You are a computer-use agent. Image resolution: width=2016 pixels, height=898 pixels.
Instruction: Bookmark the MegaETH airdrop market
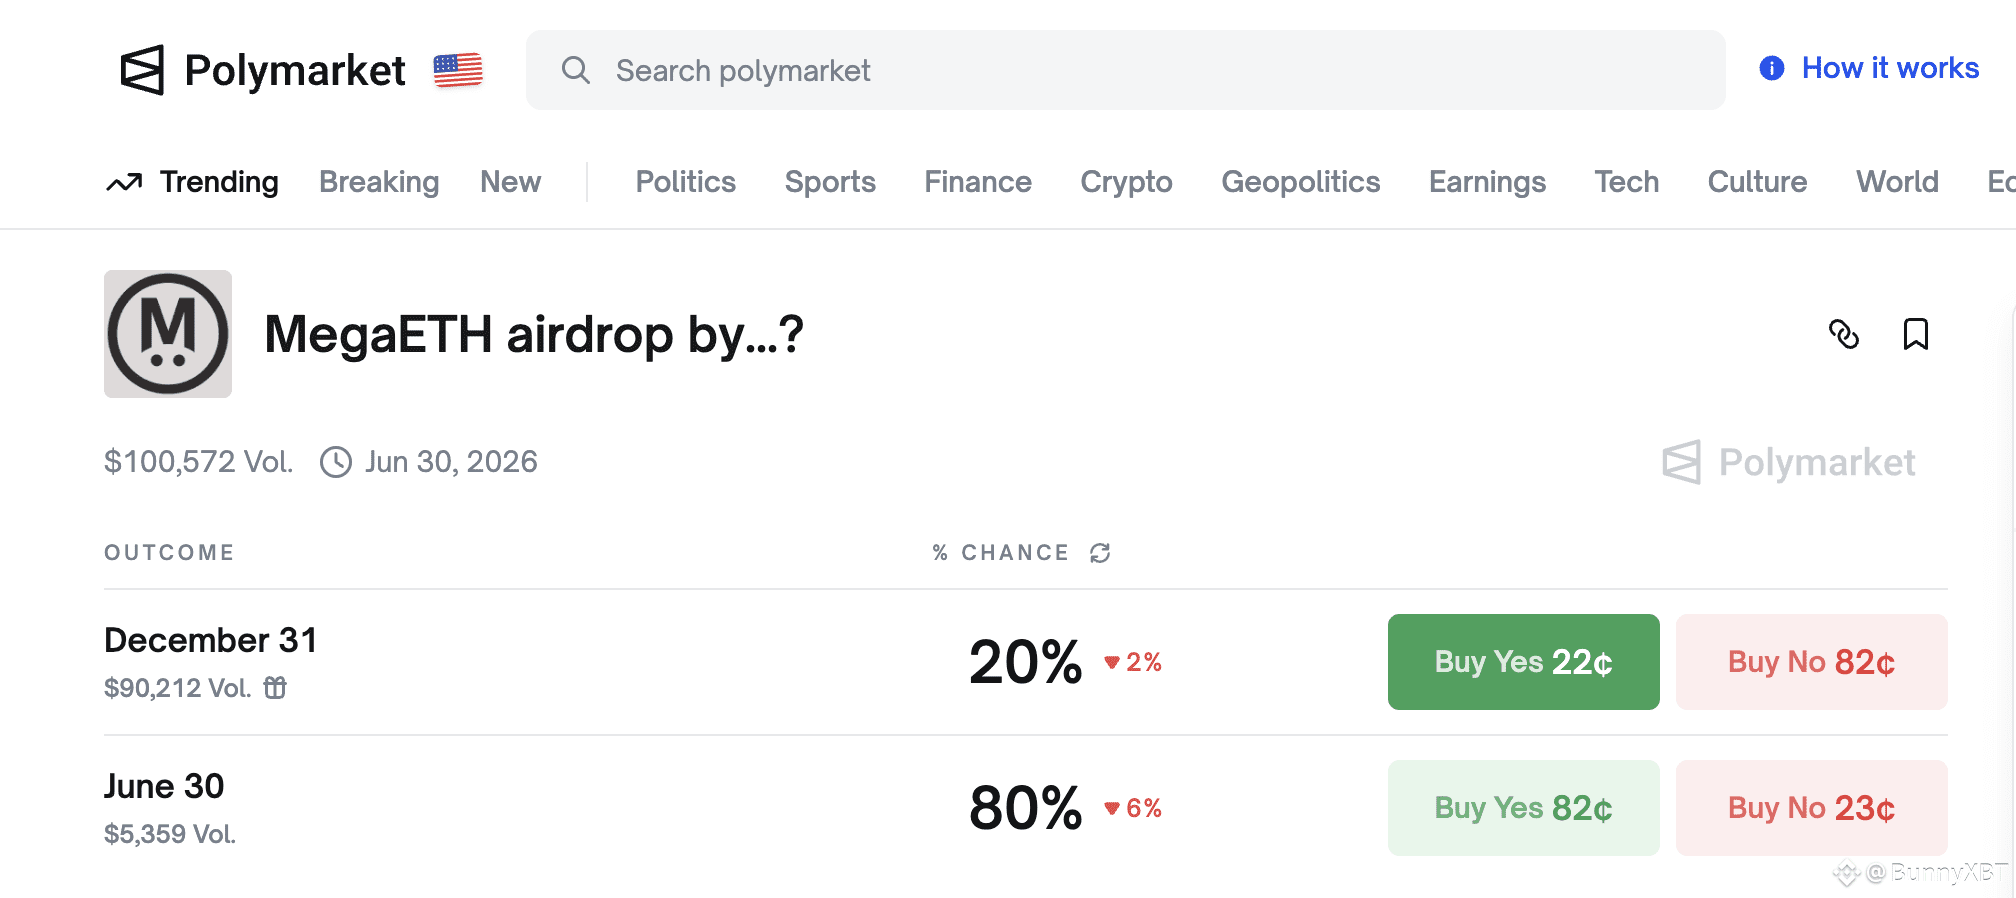pos(1915,334)
